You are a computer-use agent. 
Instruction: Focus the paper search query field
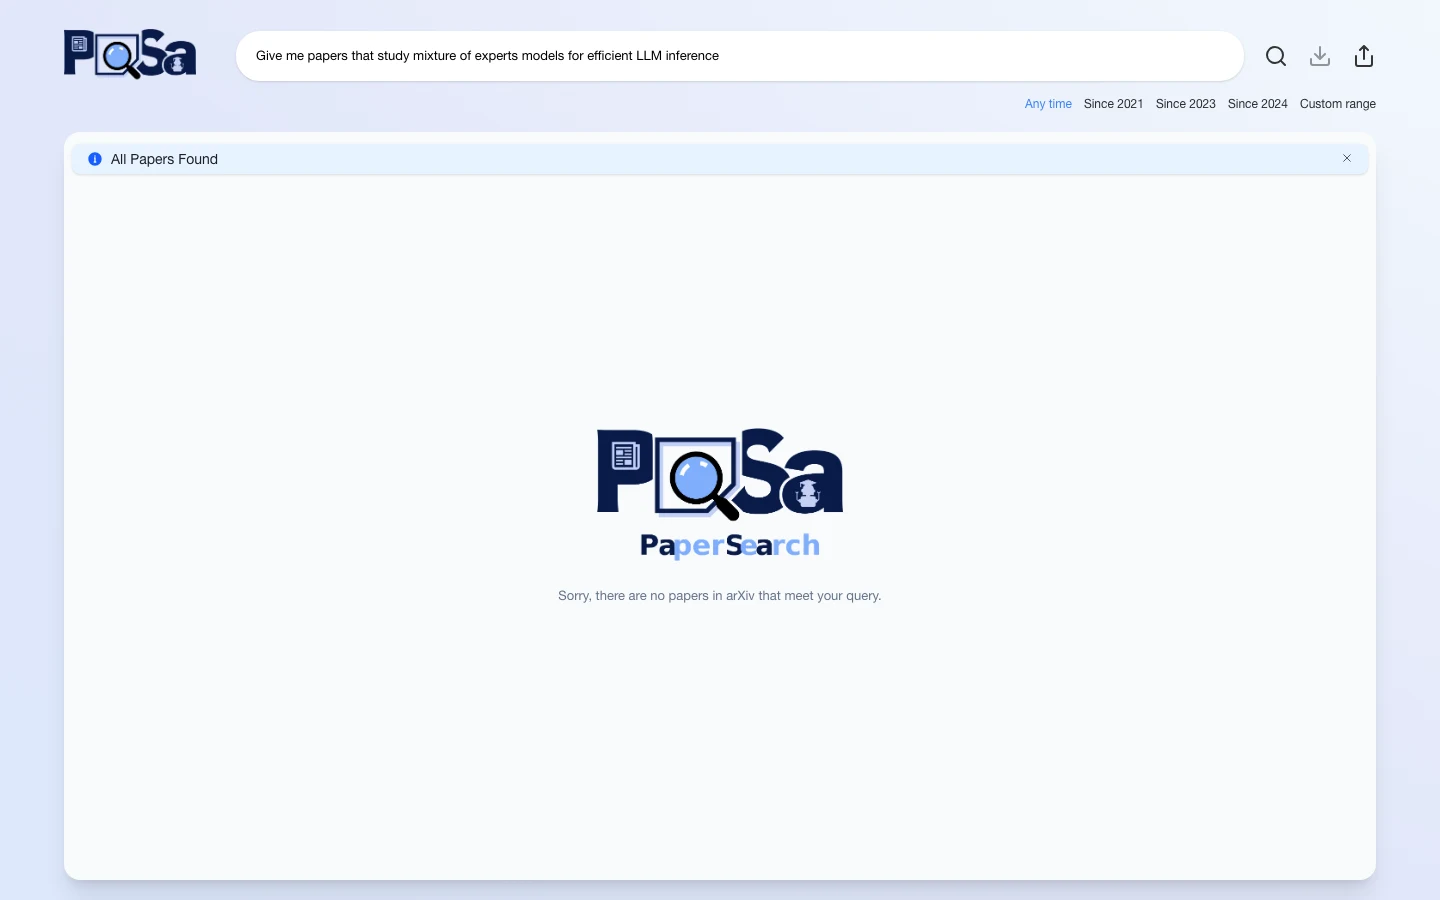pos(740,56)
